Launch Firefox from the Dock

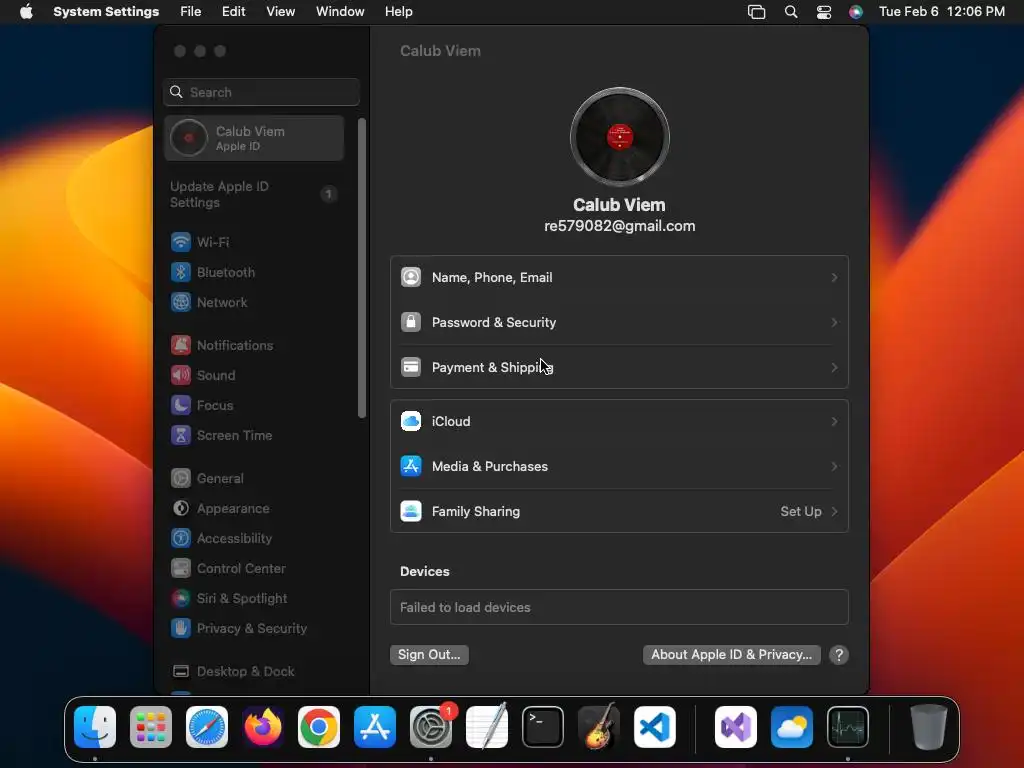pyautogui.click(x=263, y=727)
